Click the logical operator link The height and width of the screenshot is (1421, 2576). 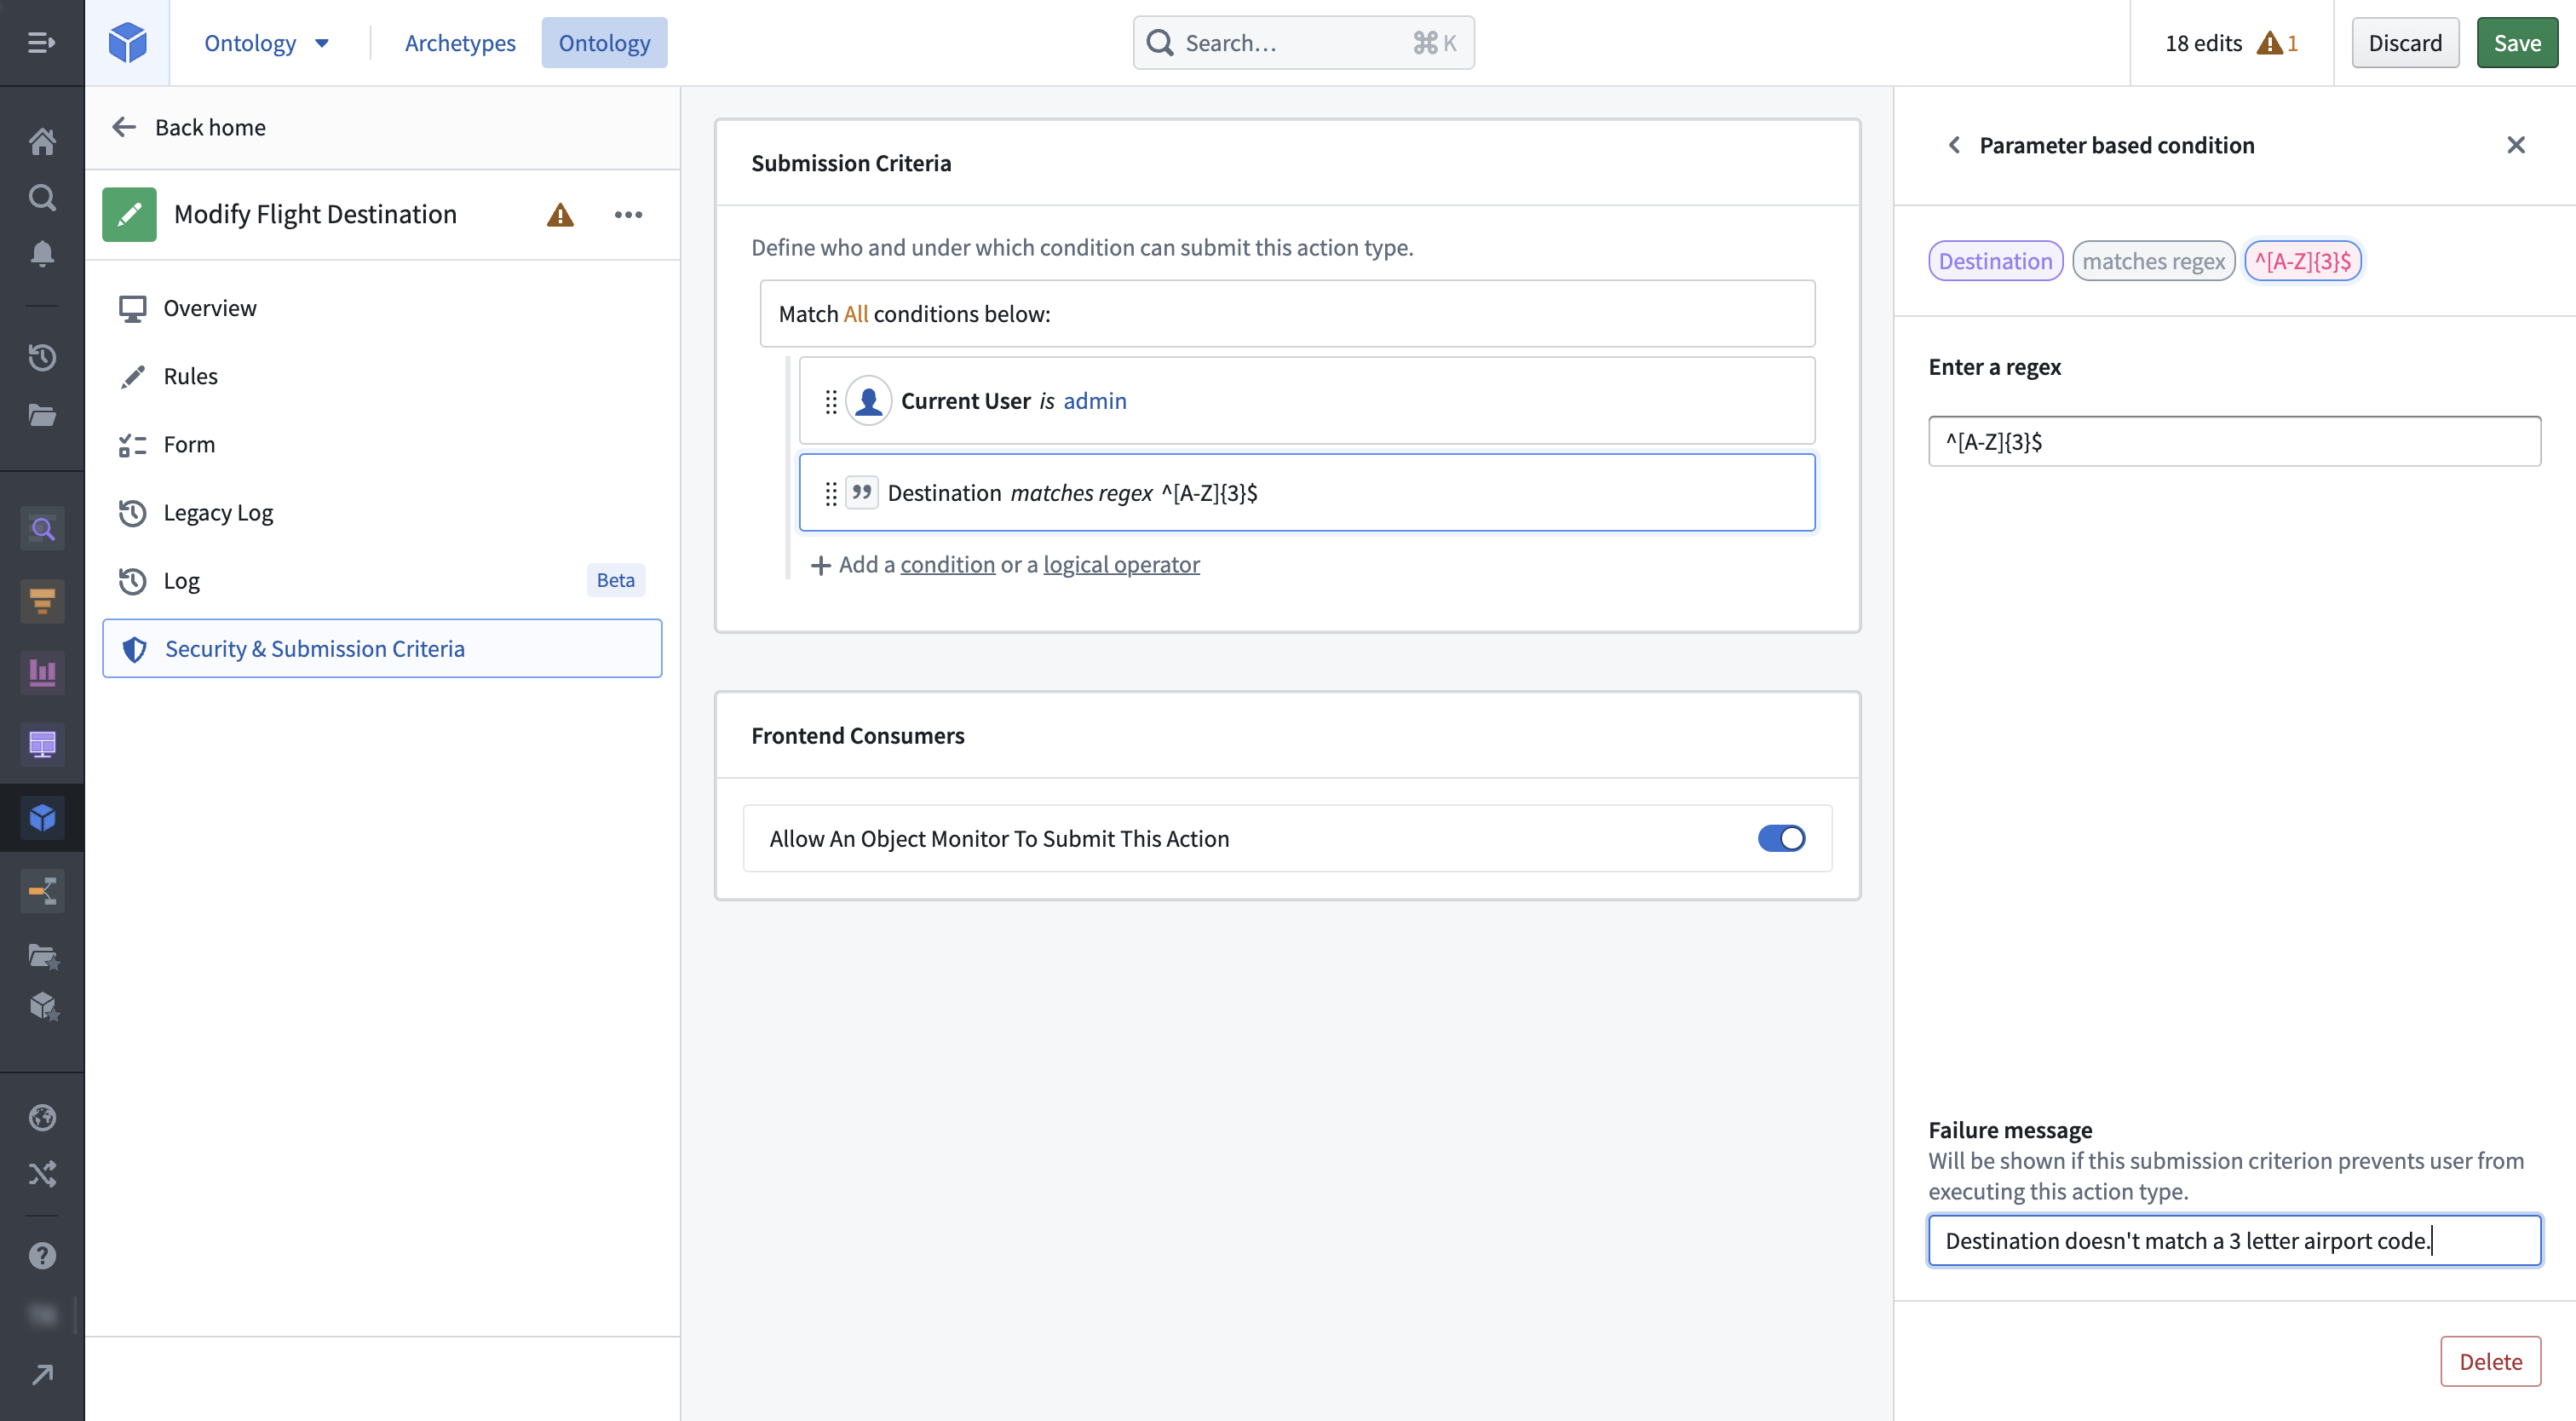click(x=1121, y=564)
